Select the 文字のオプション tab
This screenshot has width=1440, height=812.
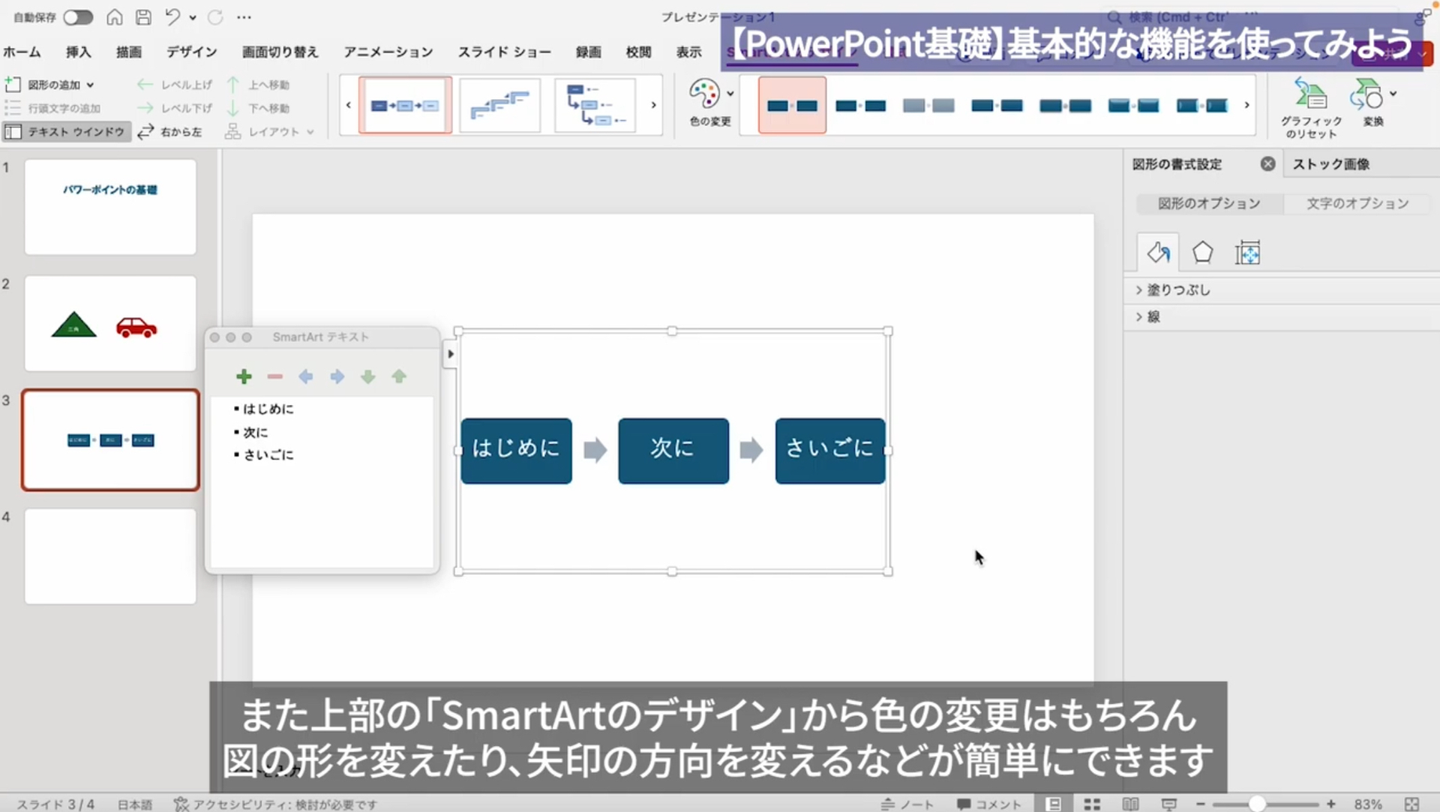click(x=1357, y=203)
